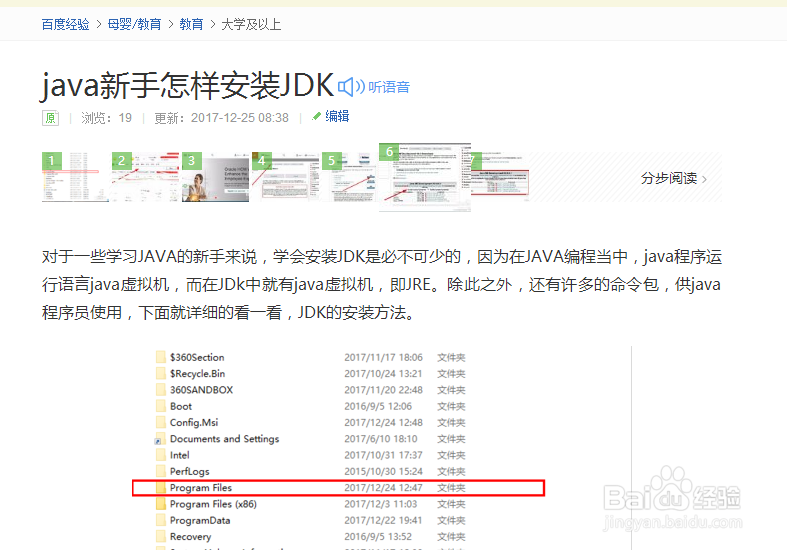Screen dimensions: 787x550
Task: Click the Intel folder name
Action: click(179, 455)
